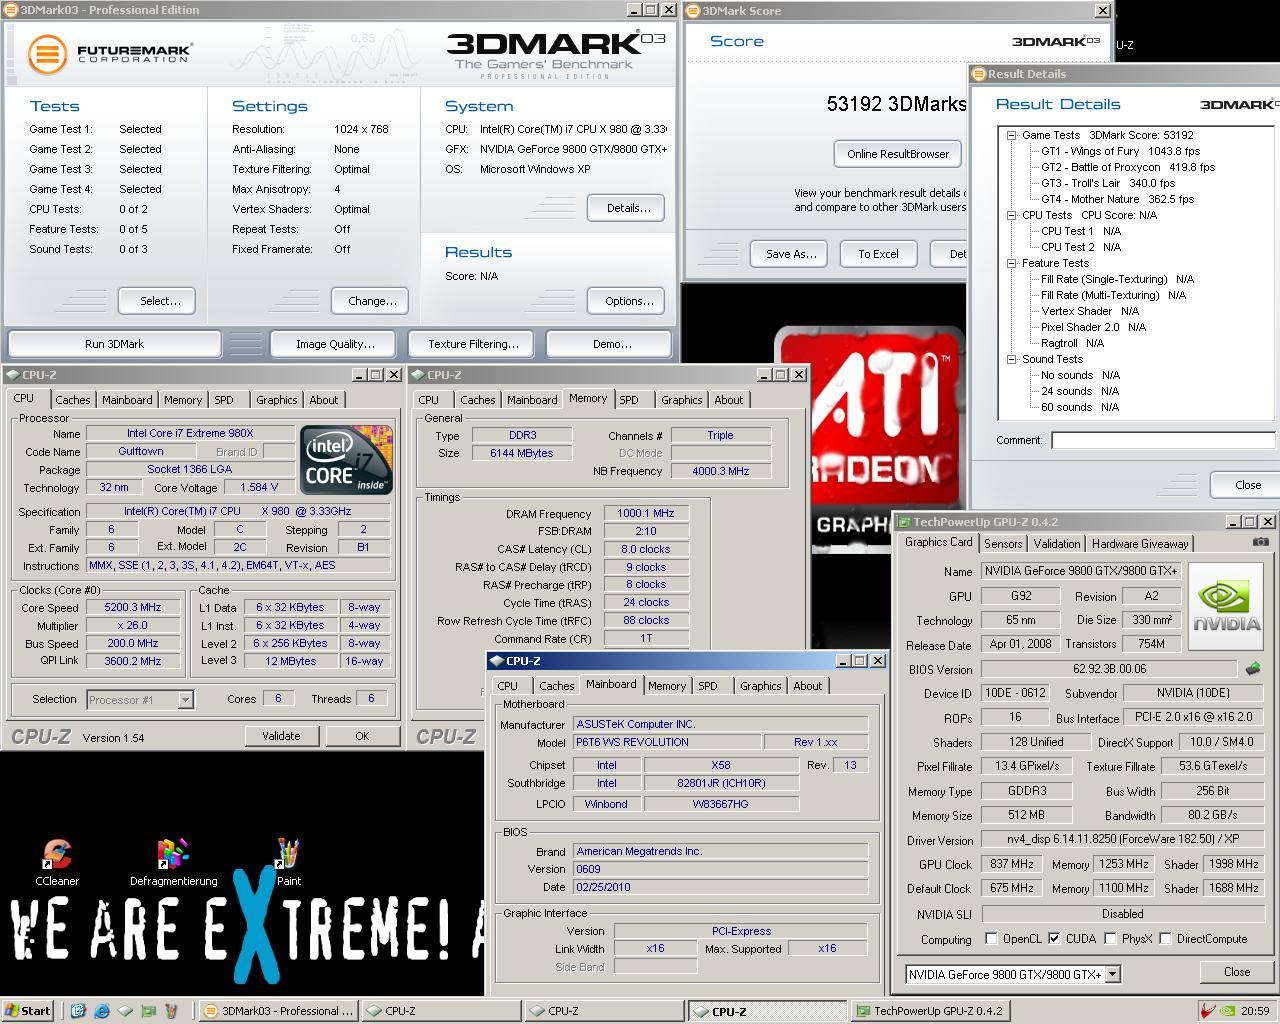
Task: Select GT4 - Mother Nature result row
Action: pyautogui.click(x=1117, y=199)
